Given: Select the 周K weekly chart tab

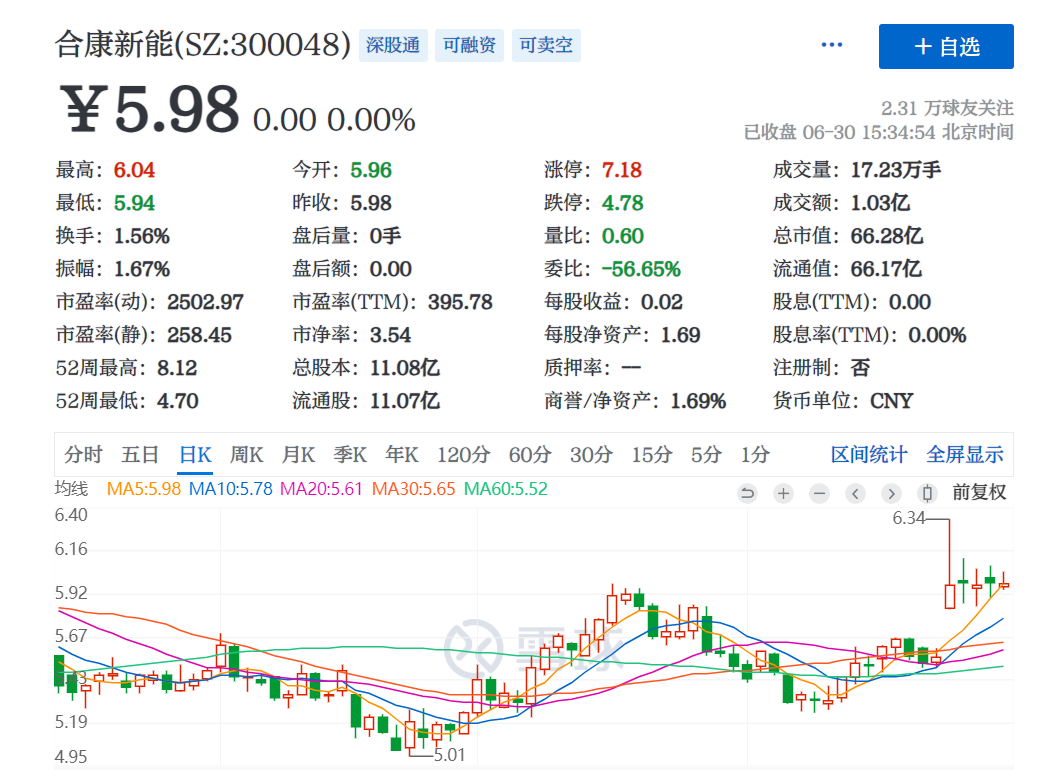Looking at the screenshot, I should [246, 455].
